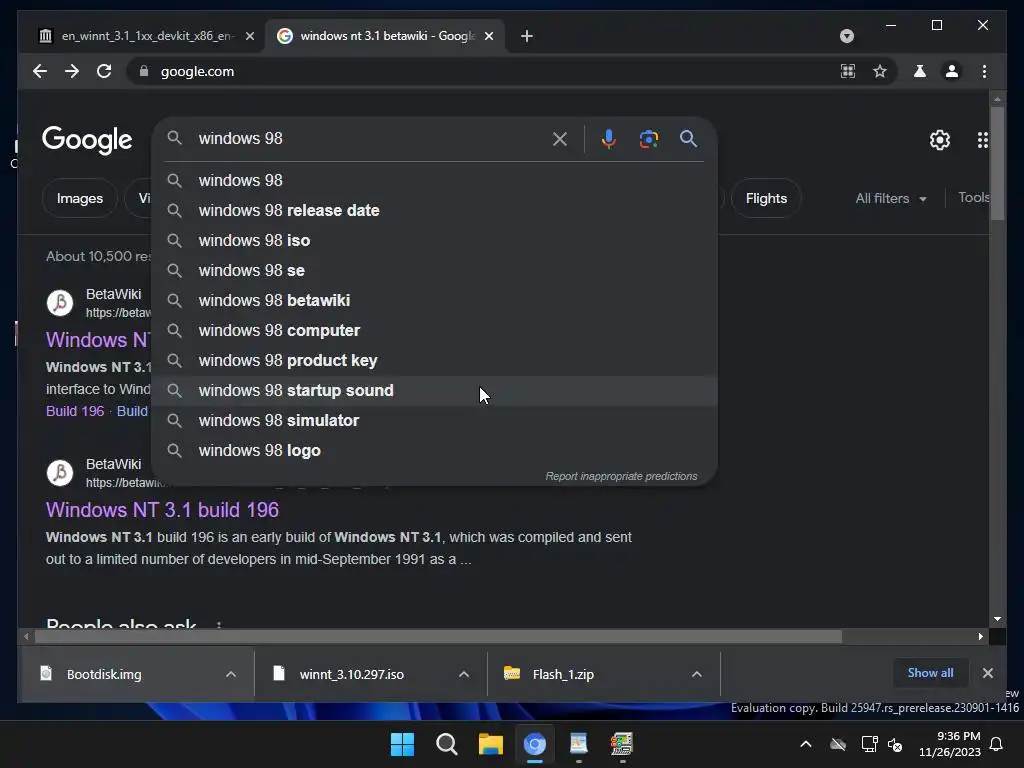The width and height of the screenshot is (1024, 768).
Task: Open Windows Start menu
Action: 402,744
